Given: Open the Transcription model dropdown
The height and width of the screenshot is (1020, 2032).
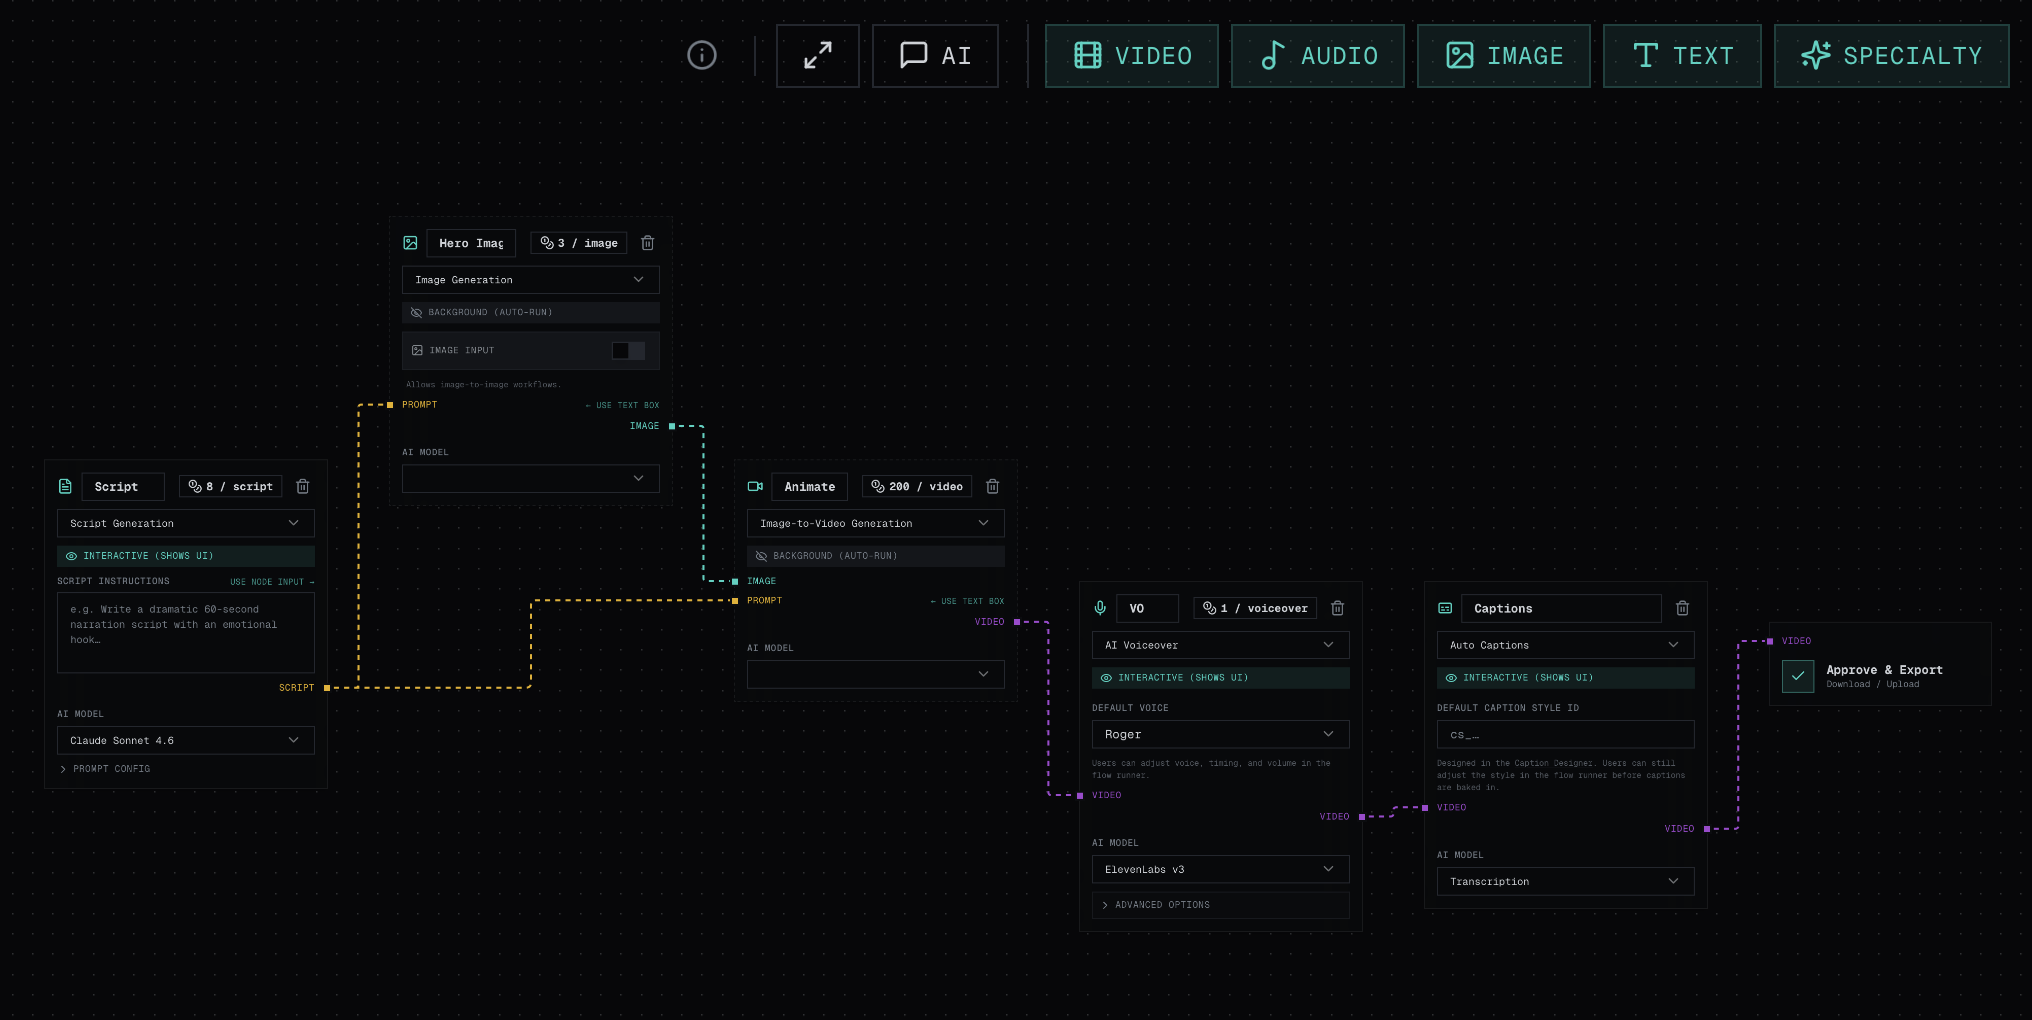Looking at the screenshot, I should pos(1566,881).
